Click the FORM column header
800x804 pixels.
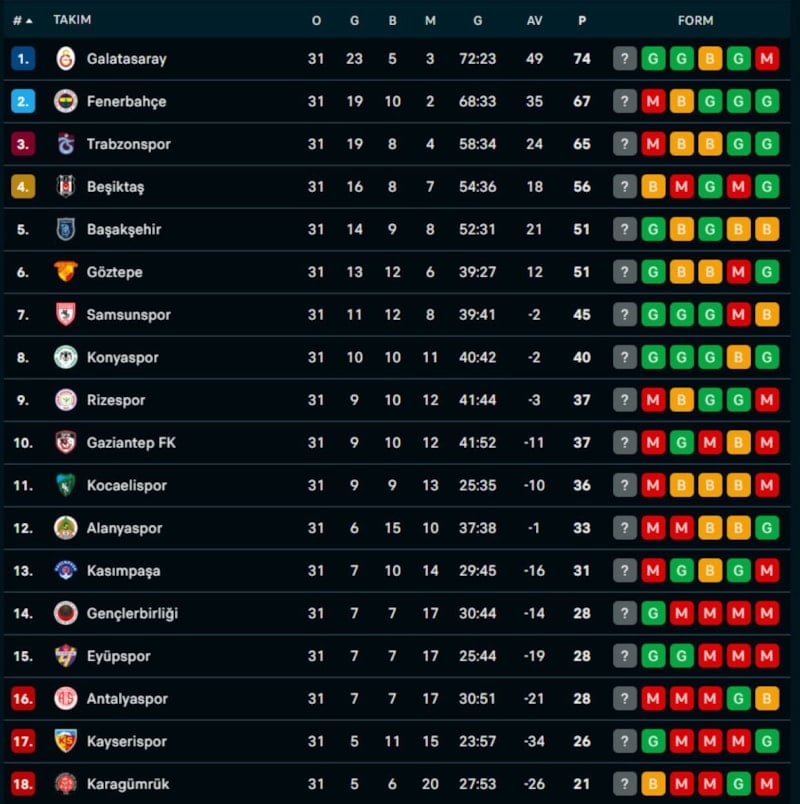[695, 20]
